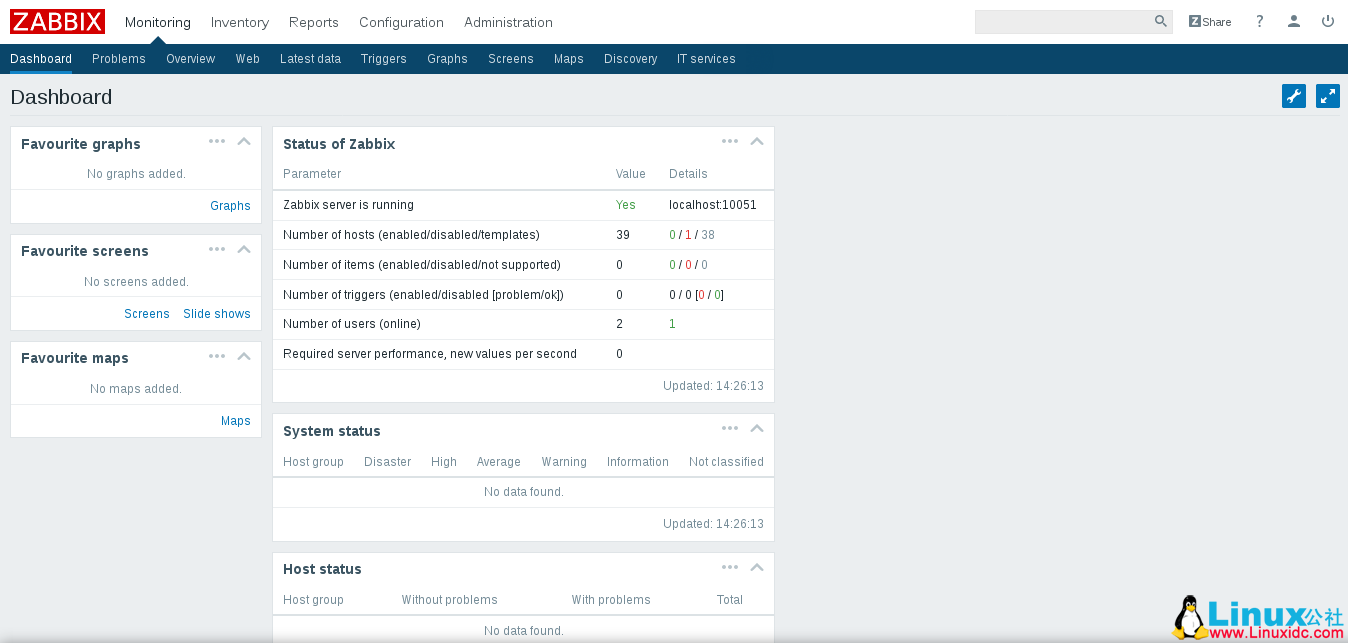Switch to the Problems tab
The width and height of the screenshot is (1348, 643).
[x=119, y=59]
